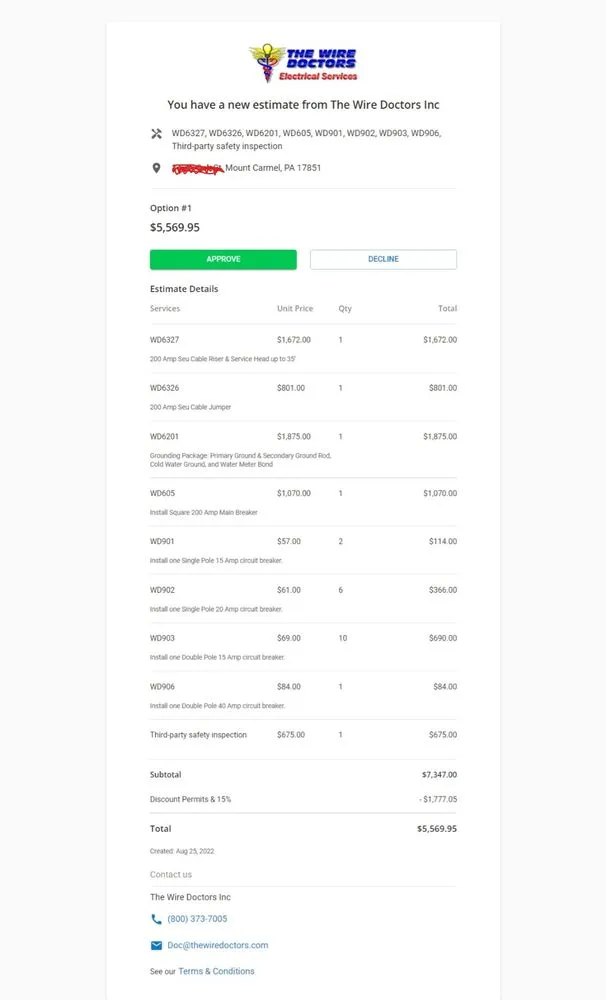Click the tools icon beside service codes

[156, 133]
